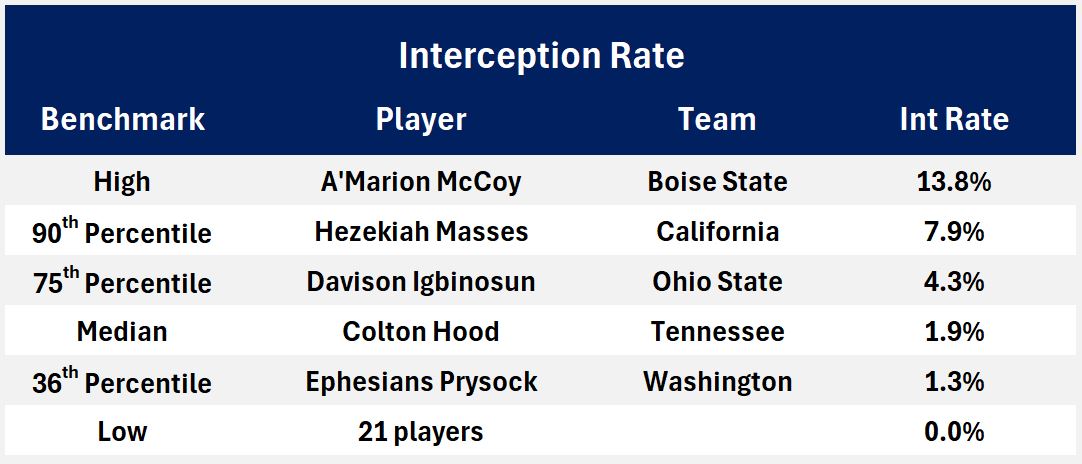This screenshot has width=1082, height=464.
Task: Click the 13.8% interception rate value
Action: [954, 182]
